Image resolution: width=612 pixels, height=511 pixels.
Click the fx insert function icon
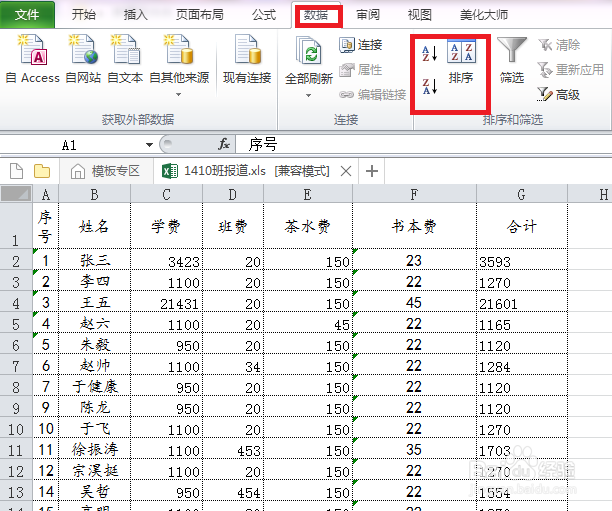[x=224, y=144]
